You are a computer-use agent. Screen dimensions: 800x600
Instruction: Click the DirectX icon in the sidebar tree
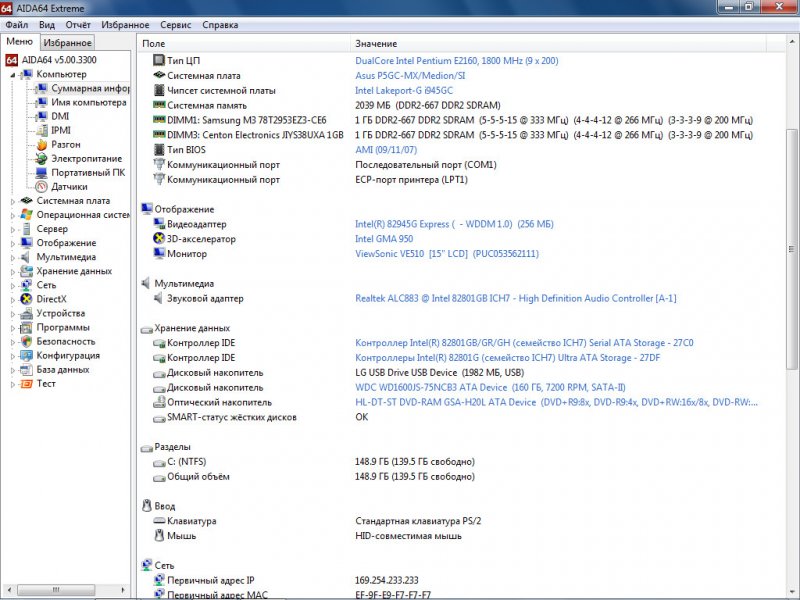[x=27, y=299]
